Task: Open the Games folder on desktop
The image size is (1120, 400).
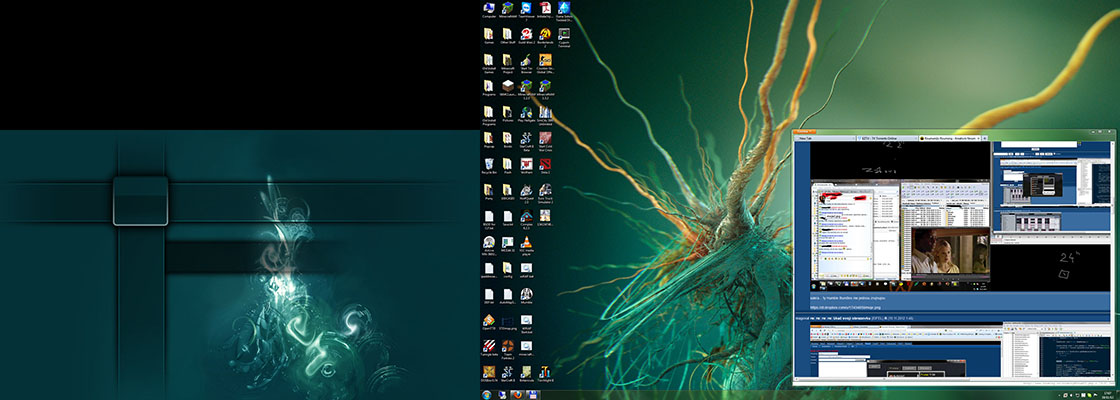Action: 489,35
